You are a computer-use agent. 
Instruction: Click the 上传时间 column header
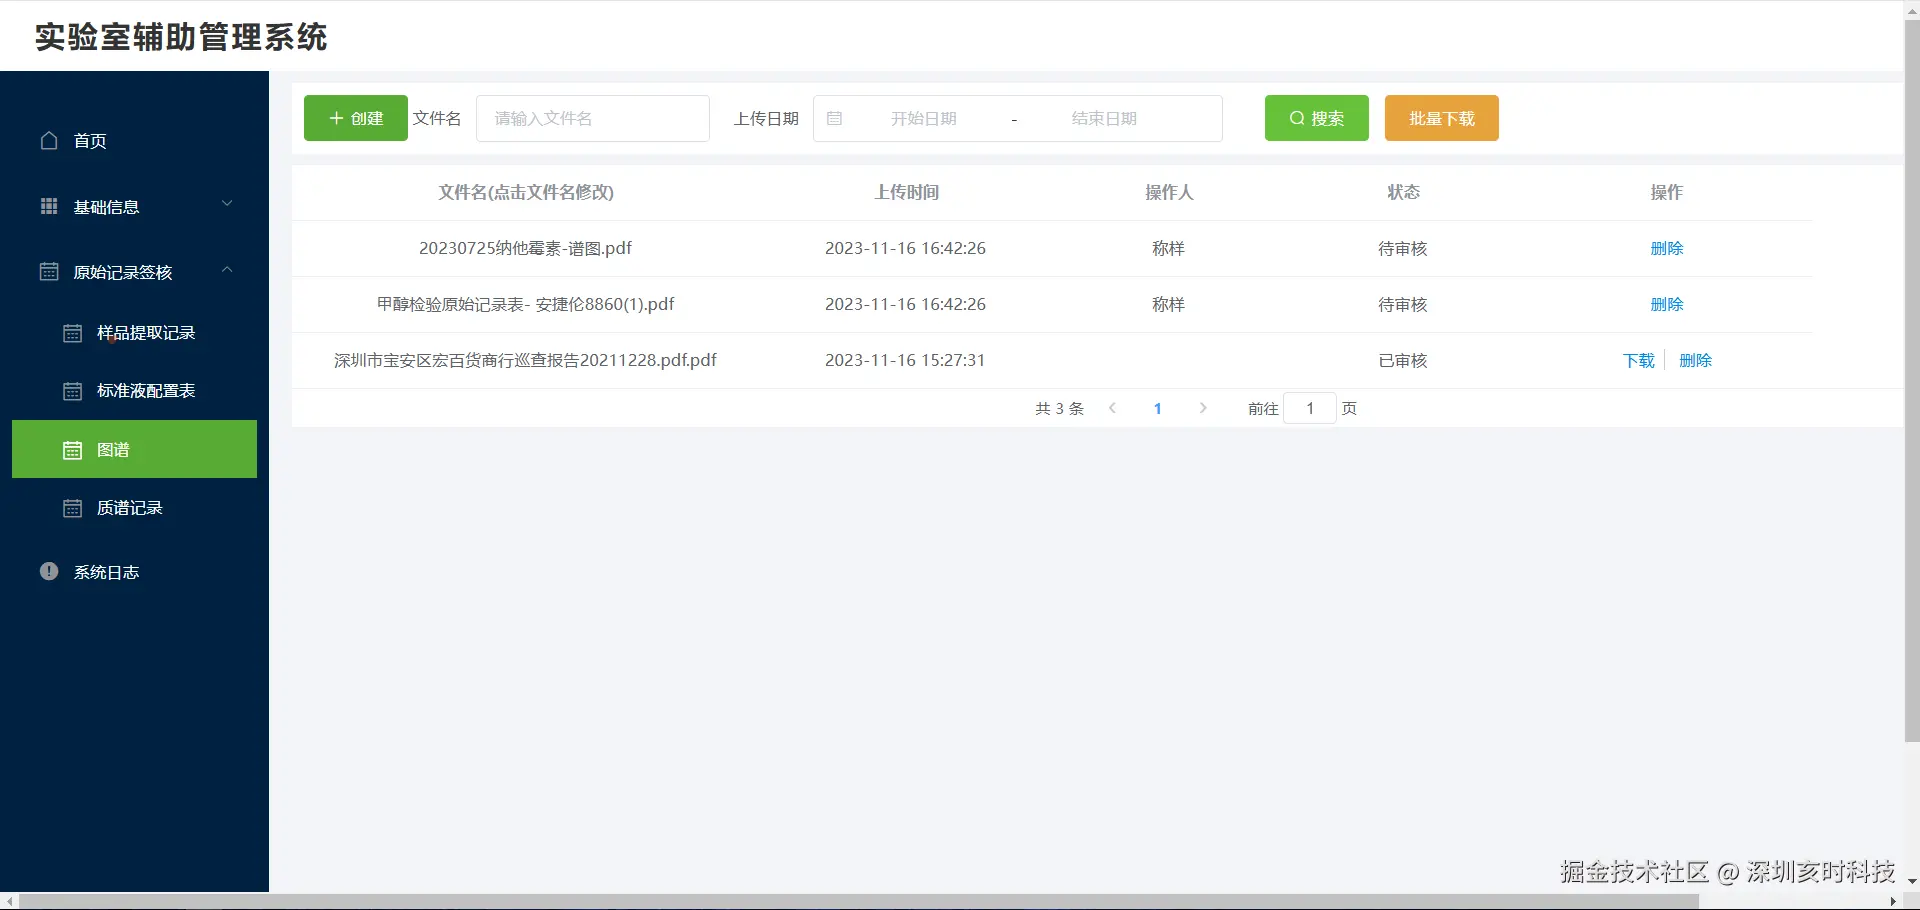pyautogui.click(x=907, y=192)
